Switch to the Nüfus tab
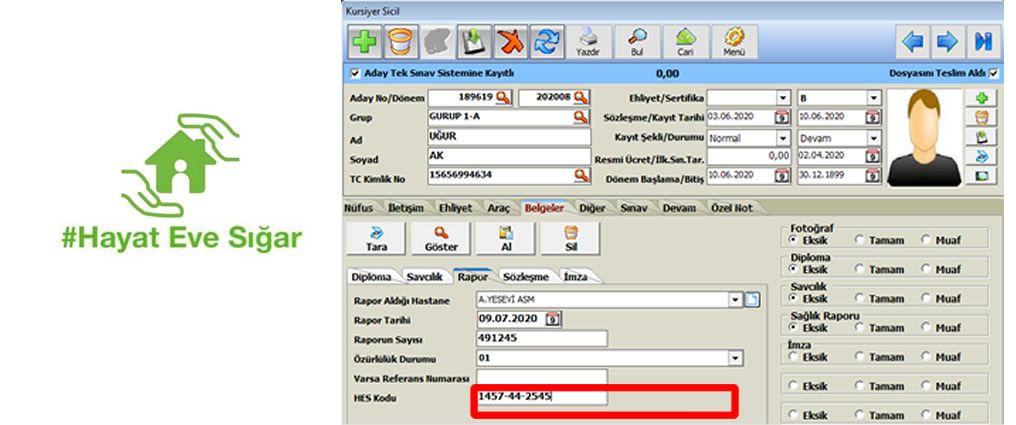The width and height of the screenshot is (1016, 425). (358, 208)
